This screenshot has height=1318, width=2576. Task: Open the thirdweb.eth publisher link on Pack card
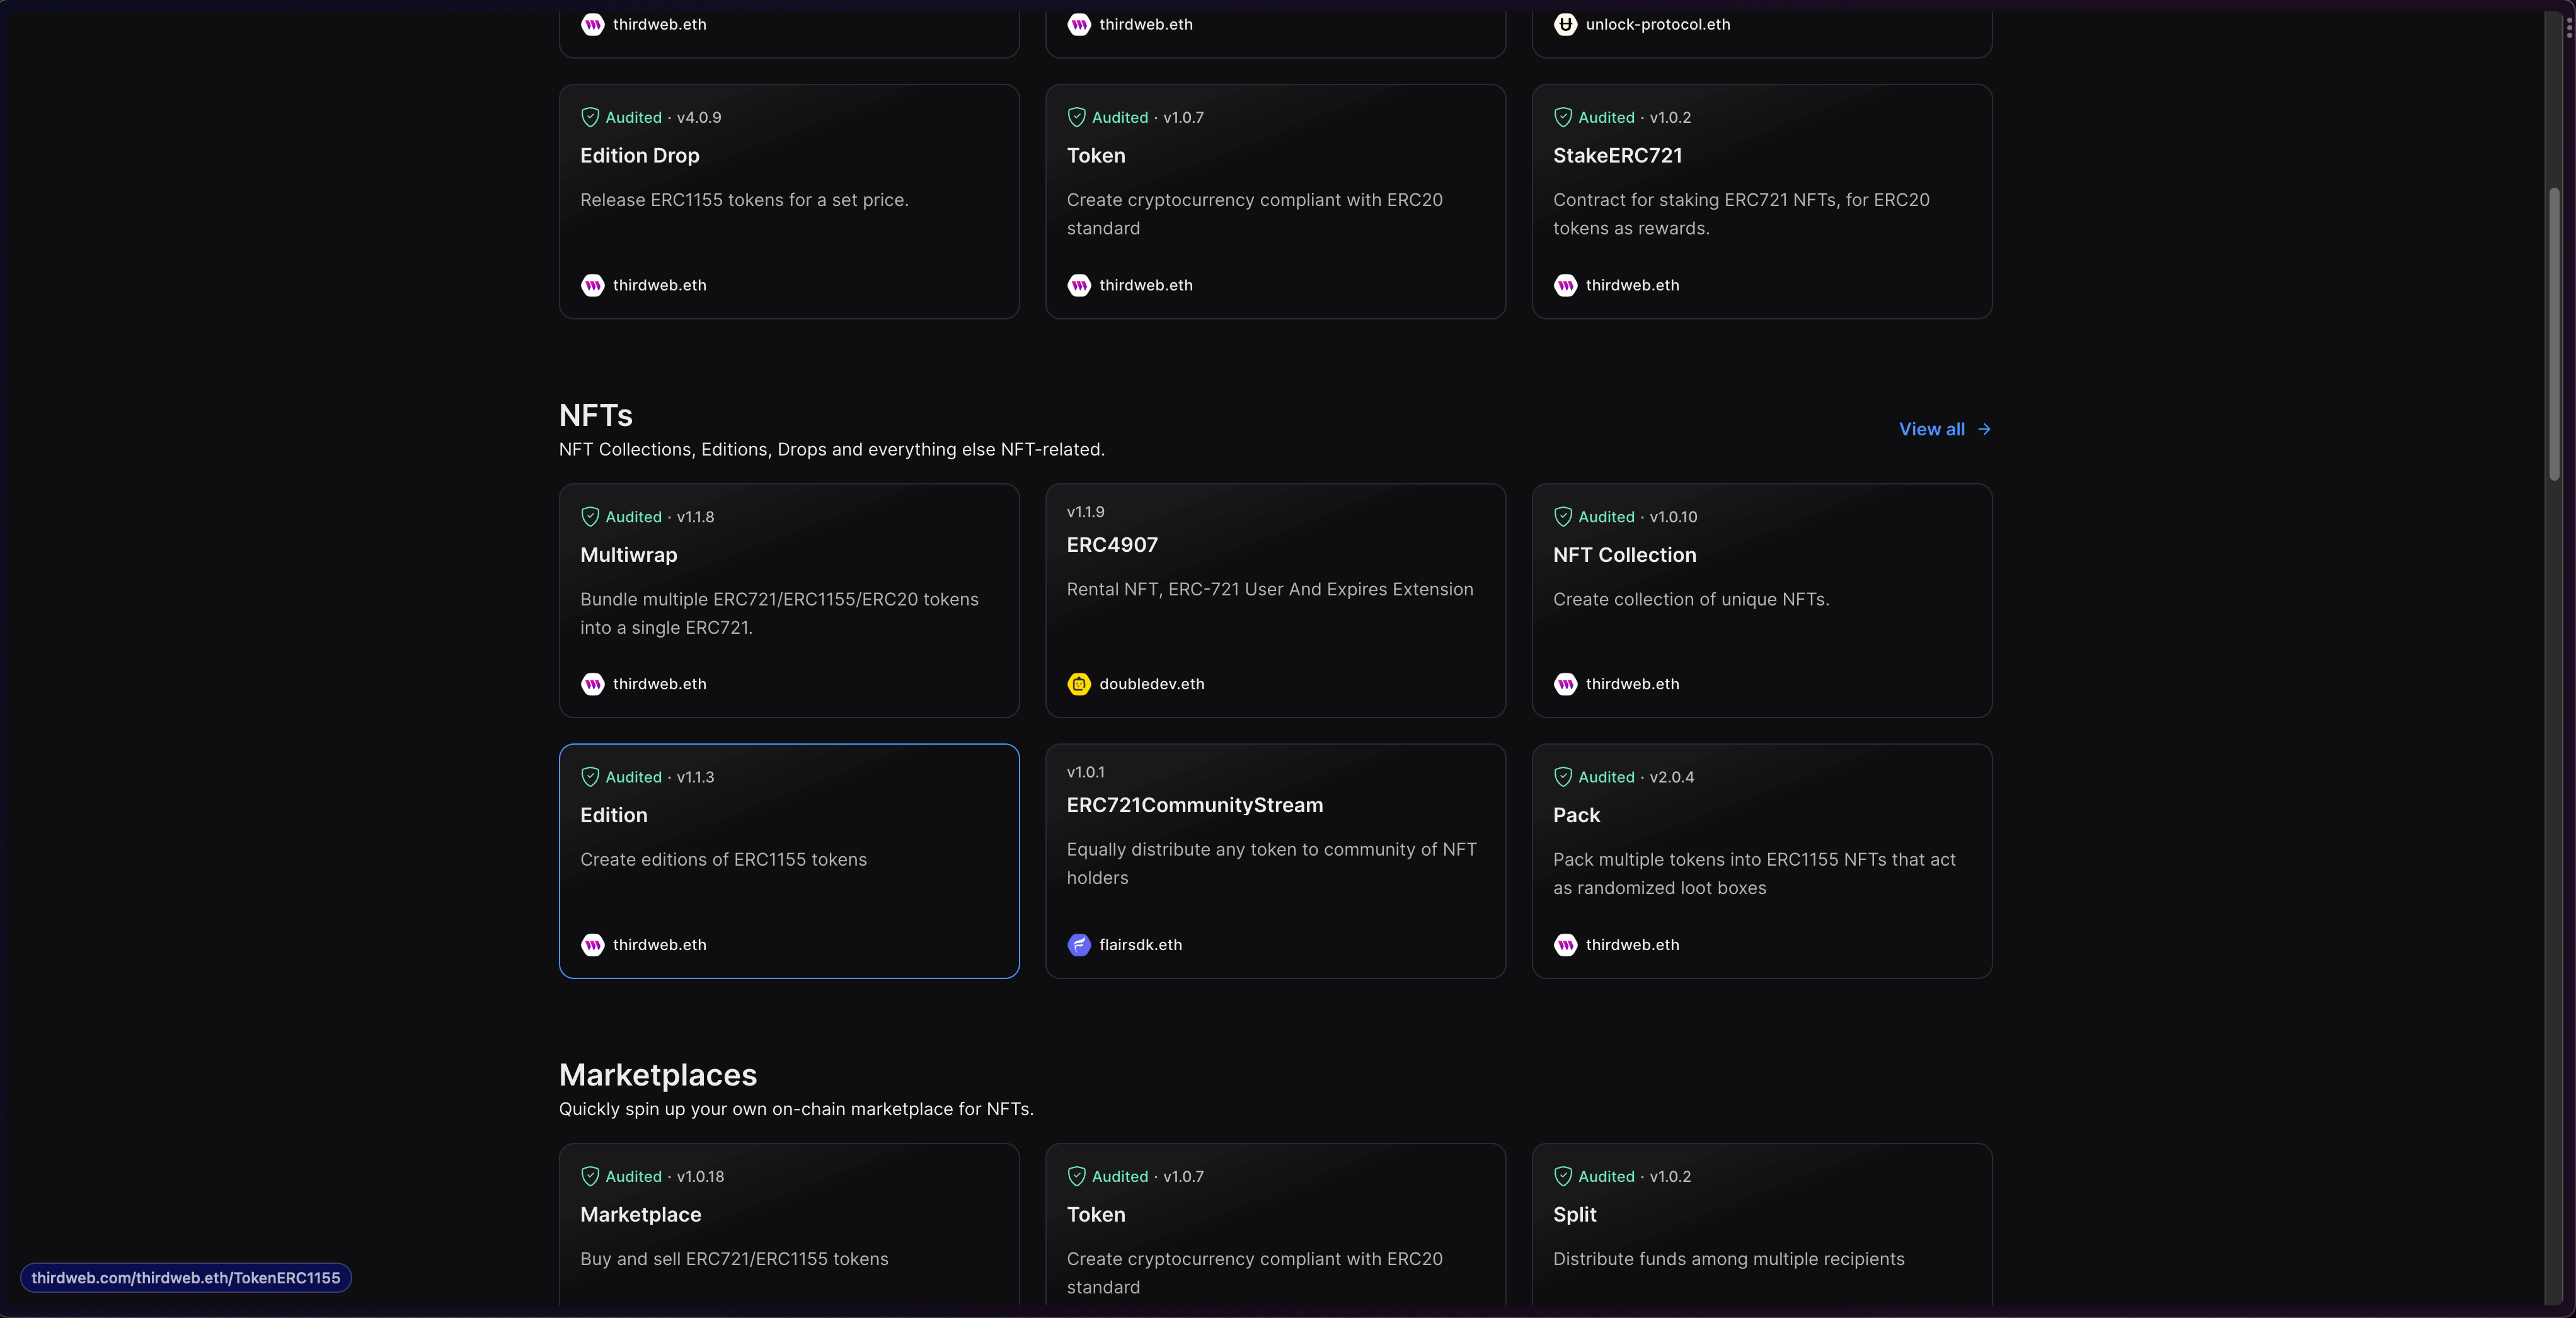pyautogui.click(x=1631, y=945)
